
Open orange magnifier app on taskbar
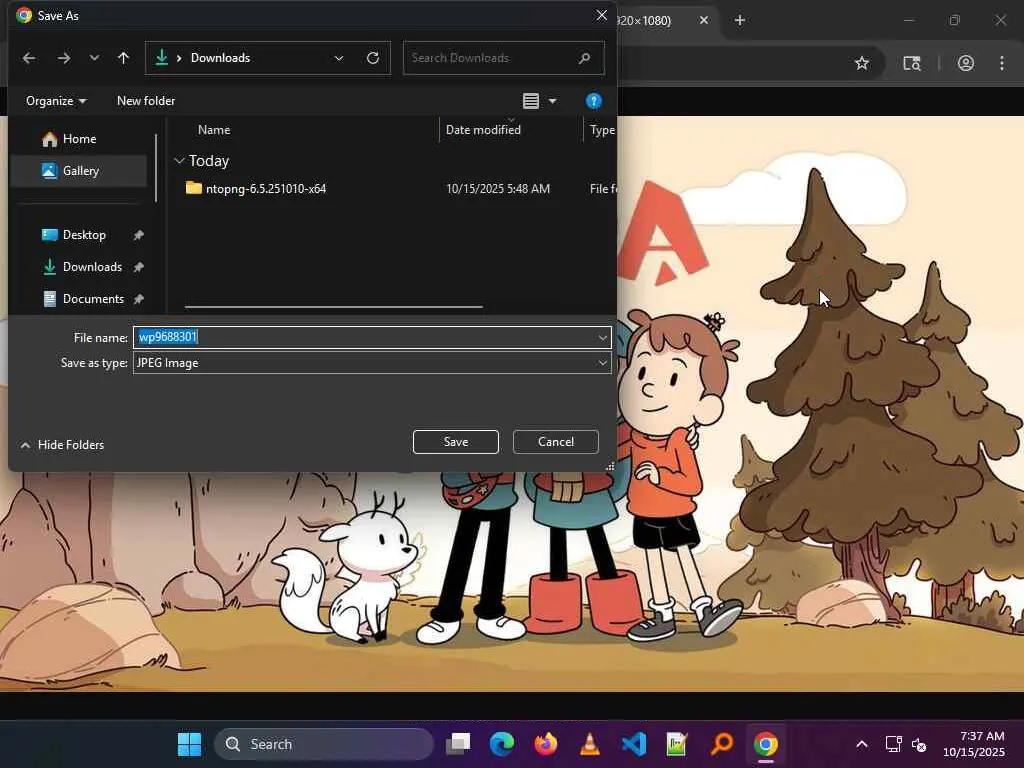pyautogui.click(x=722, y=744)
